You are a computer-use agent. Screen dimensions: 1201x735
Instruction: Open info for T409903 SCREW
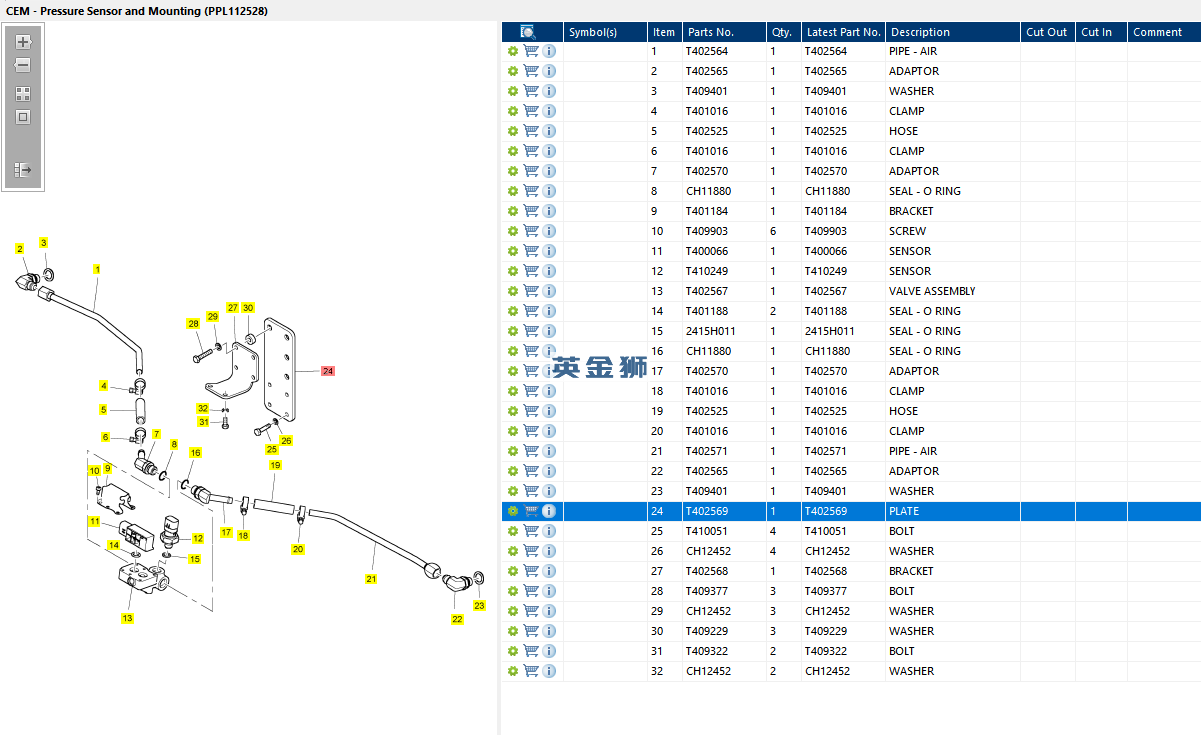coord(549,231)
